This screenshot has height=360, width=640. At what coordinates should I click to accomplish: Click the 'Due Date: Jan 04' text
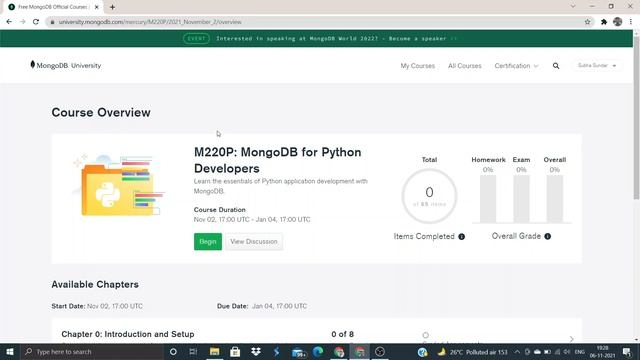[x=262, y=306]
